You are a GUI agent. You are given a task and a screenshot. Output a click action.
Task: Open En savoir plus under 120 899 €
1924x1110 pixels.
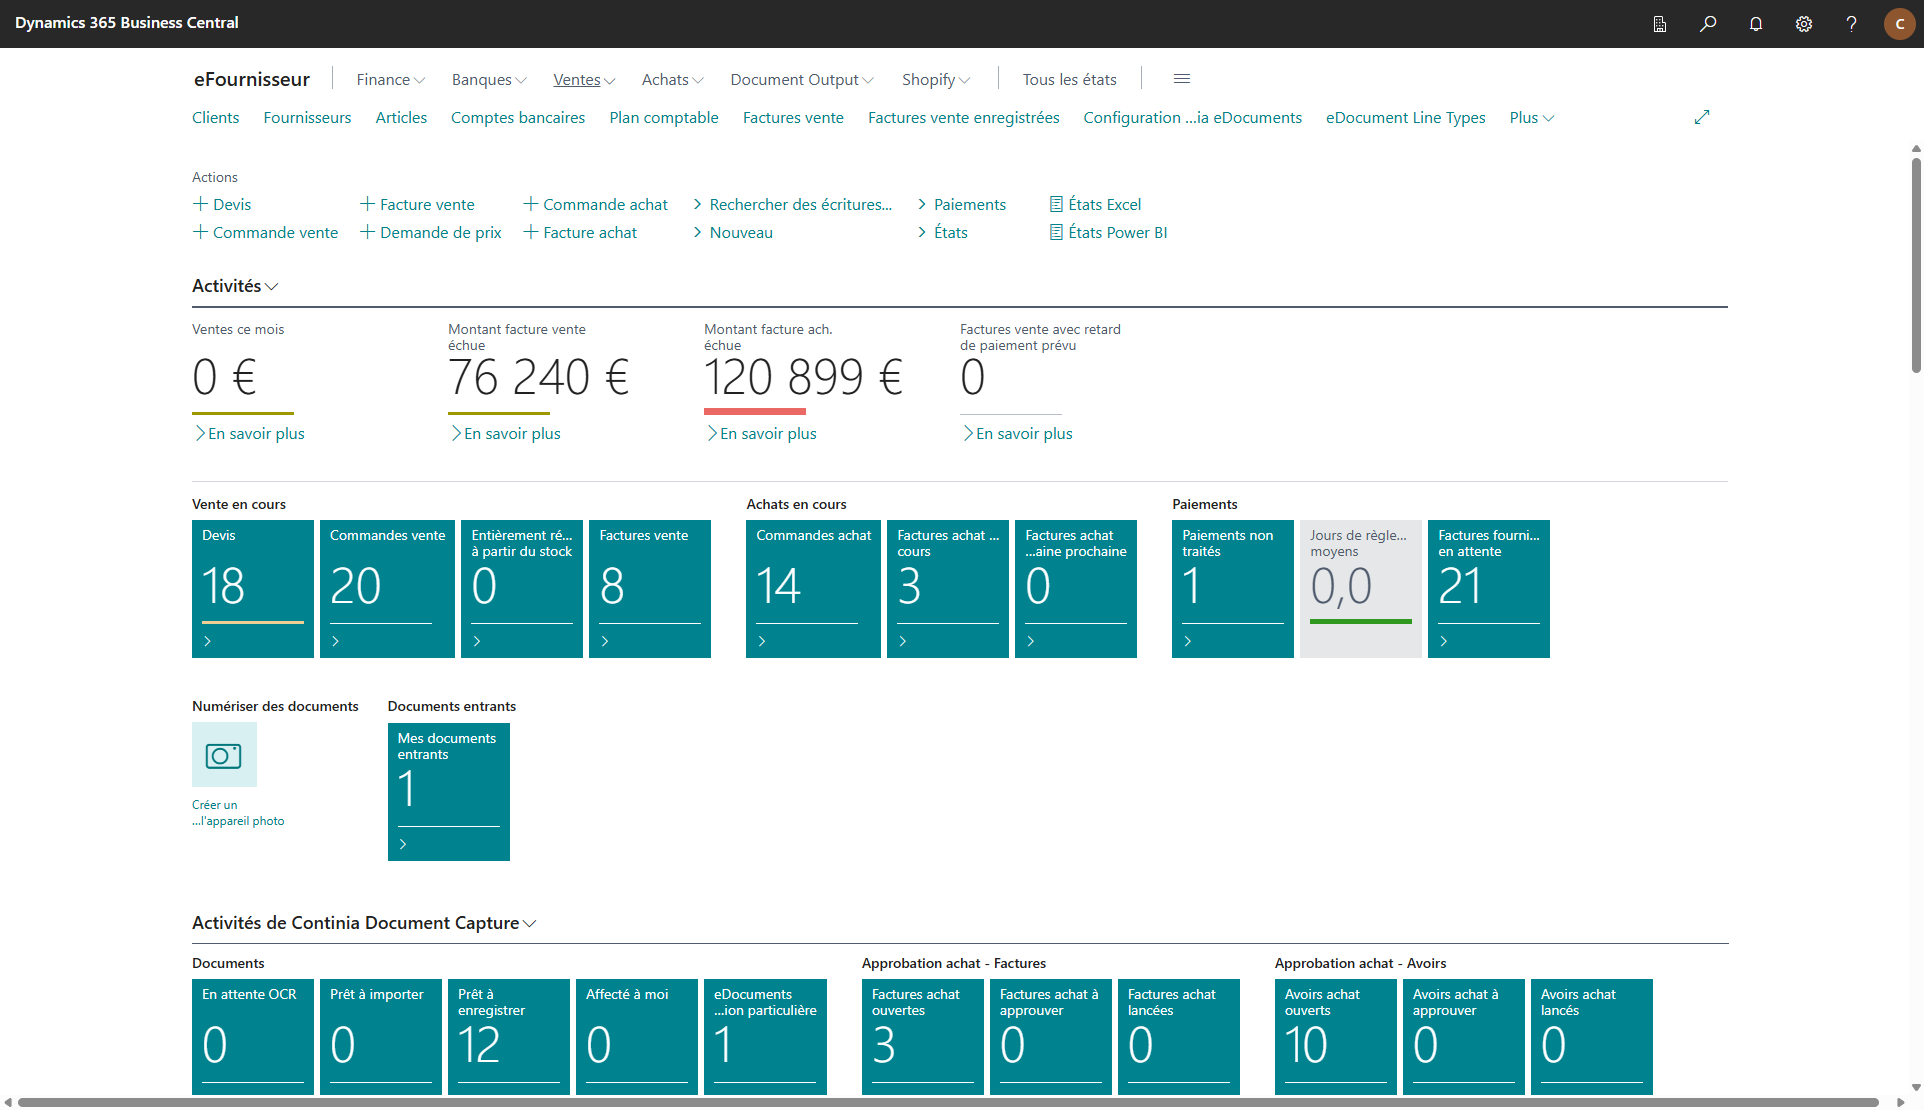[x=762, y=433]
